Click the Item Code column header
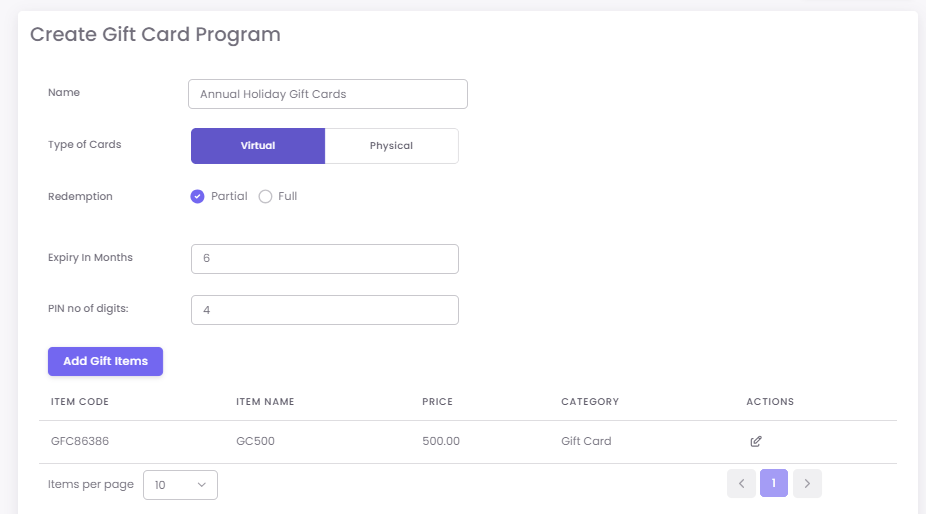This screenshot has width=926, height=514. 80,402
